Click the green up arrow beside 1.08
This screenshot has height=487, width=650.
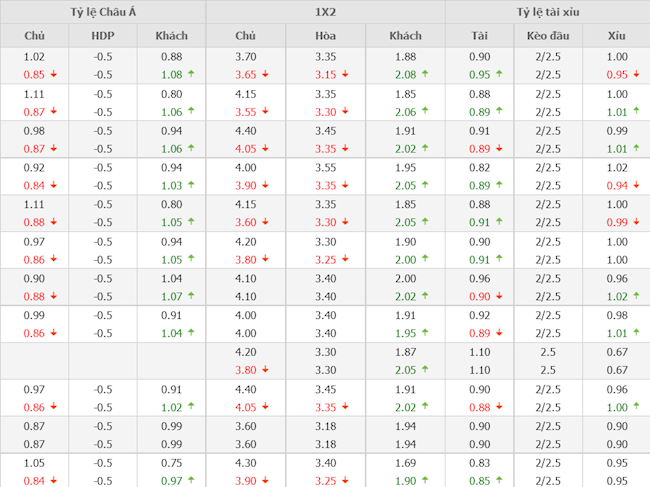(x=190, y=75)
